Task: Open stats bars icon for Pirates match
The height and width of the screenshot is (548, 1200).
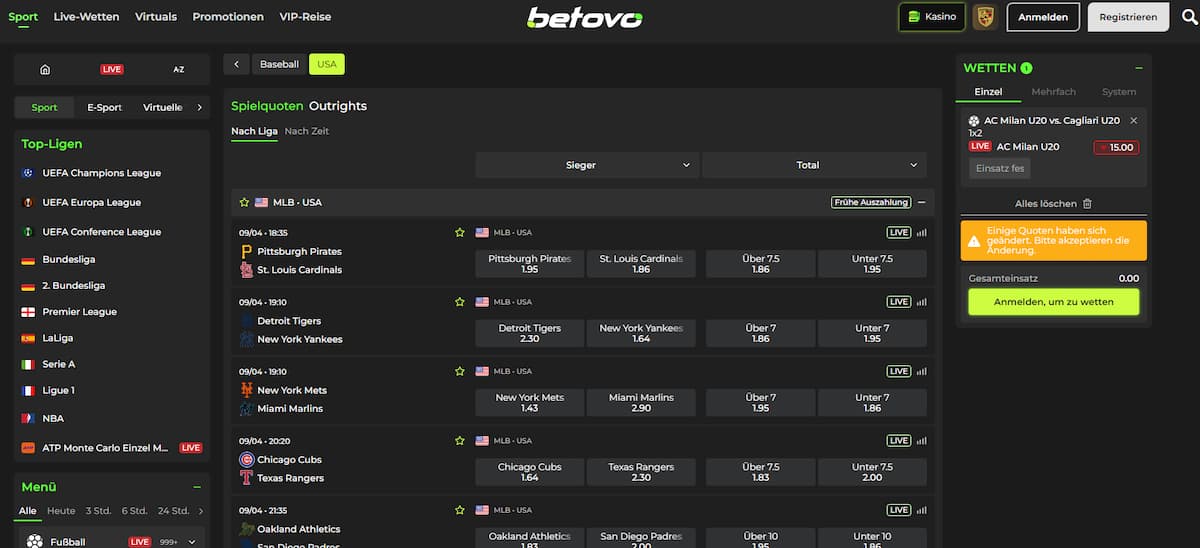Action: (922, 232)
